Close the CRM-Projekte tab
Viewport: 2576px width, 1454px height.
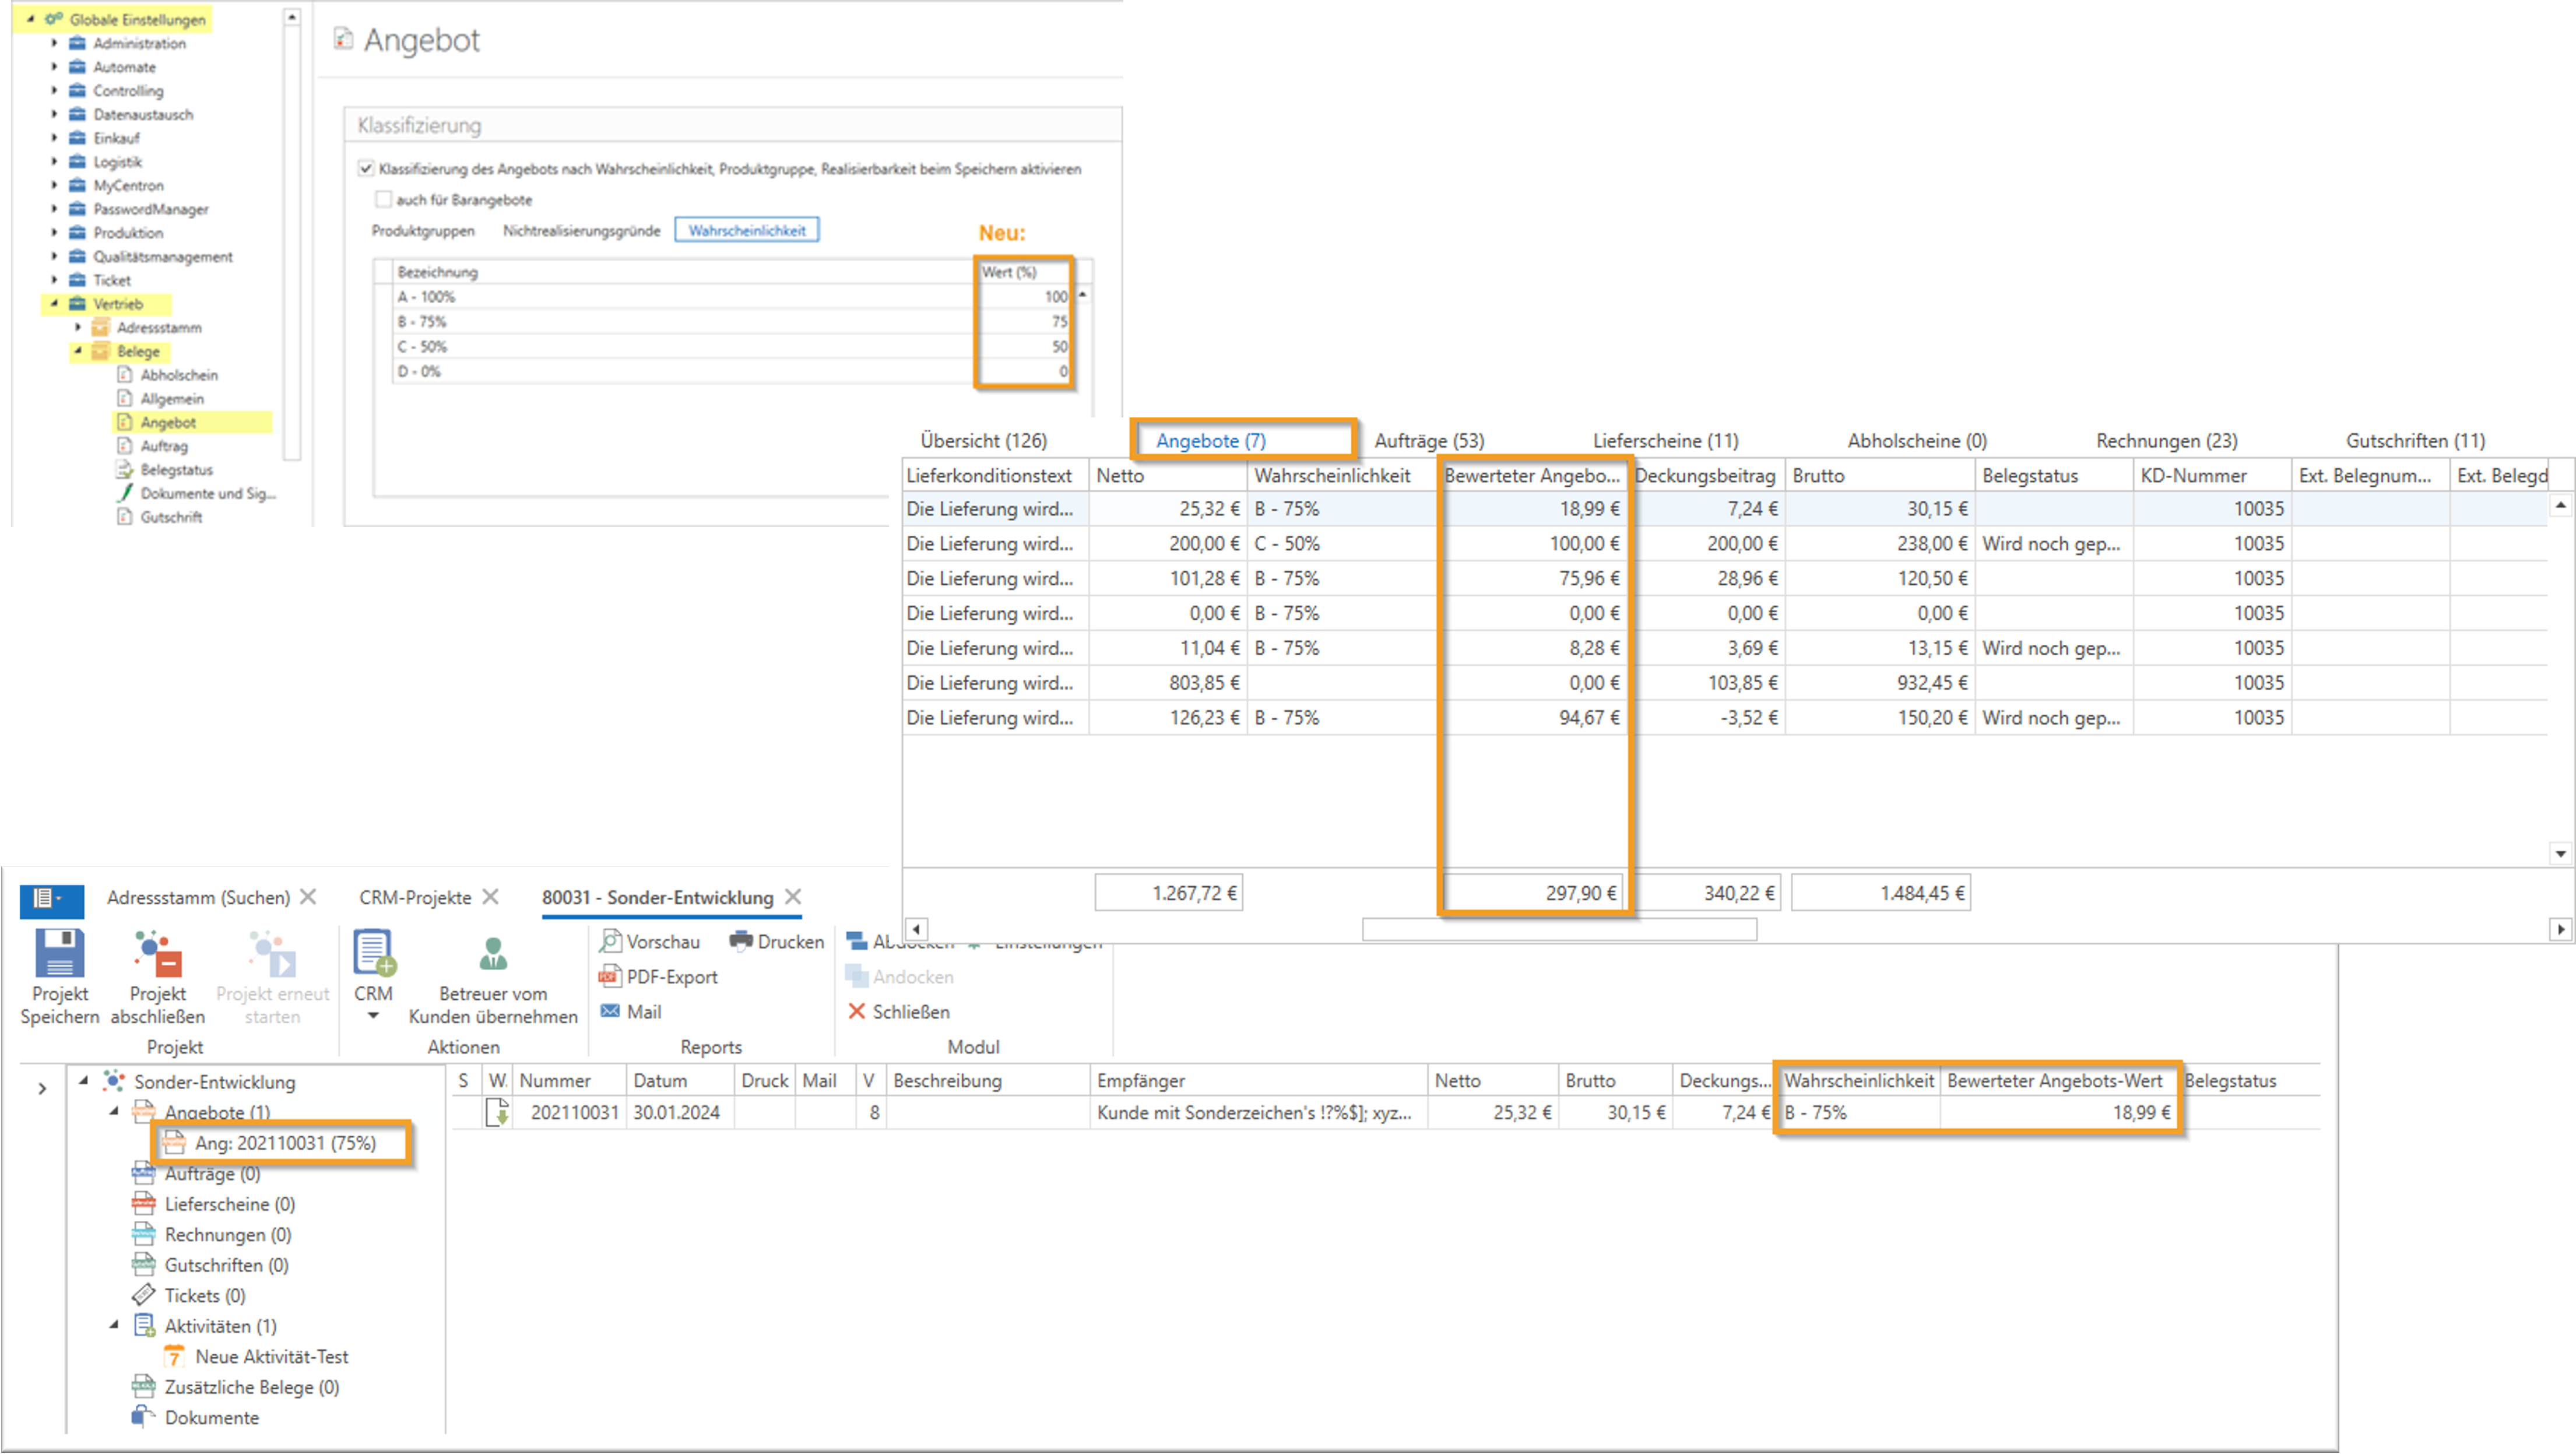[x=491, y=897]
